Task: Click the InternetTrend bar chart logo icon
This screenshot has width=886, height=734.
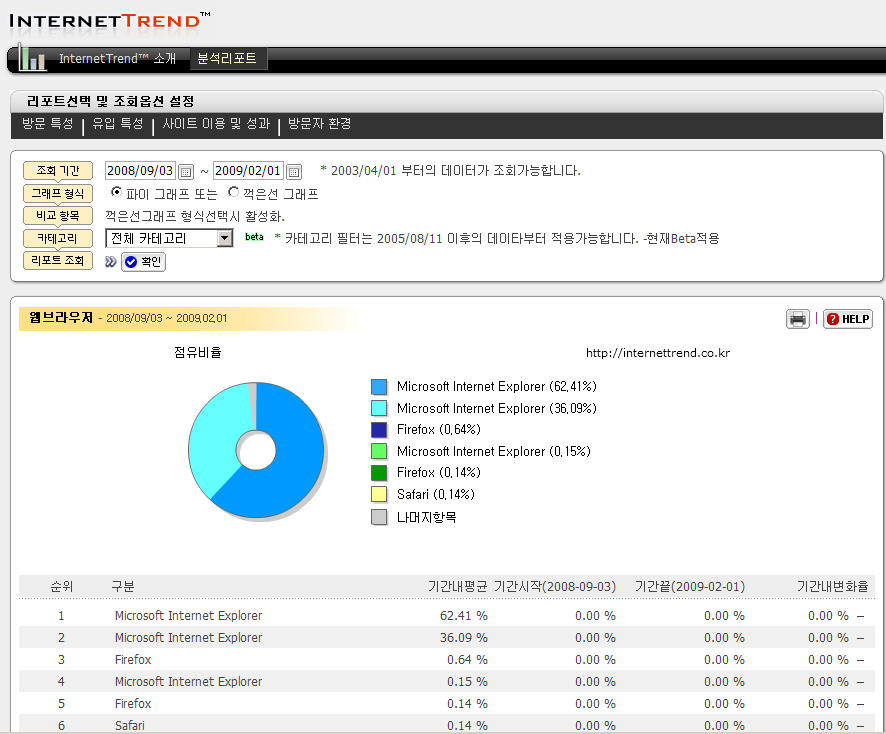Action: point(32,58)
